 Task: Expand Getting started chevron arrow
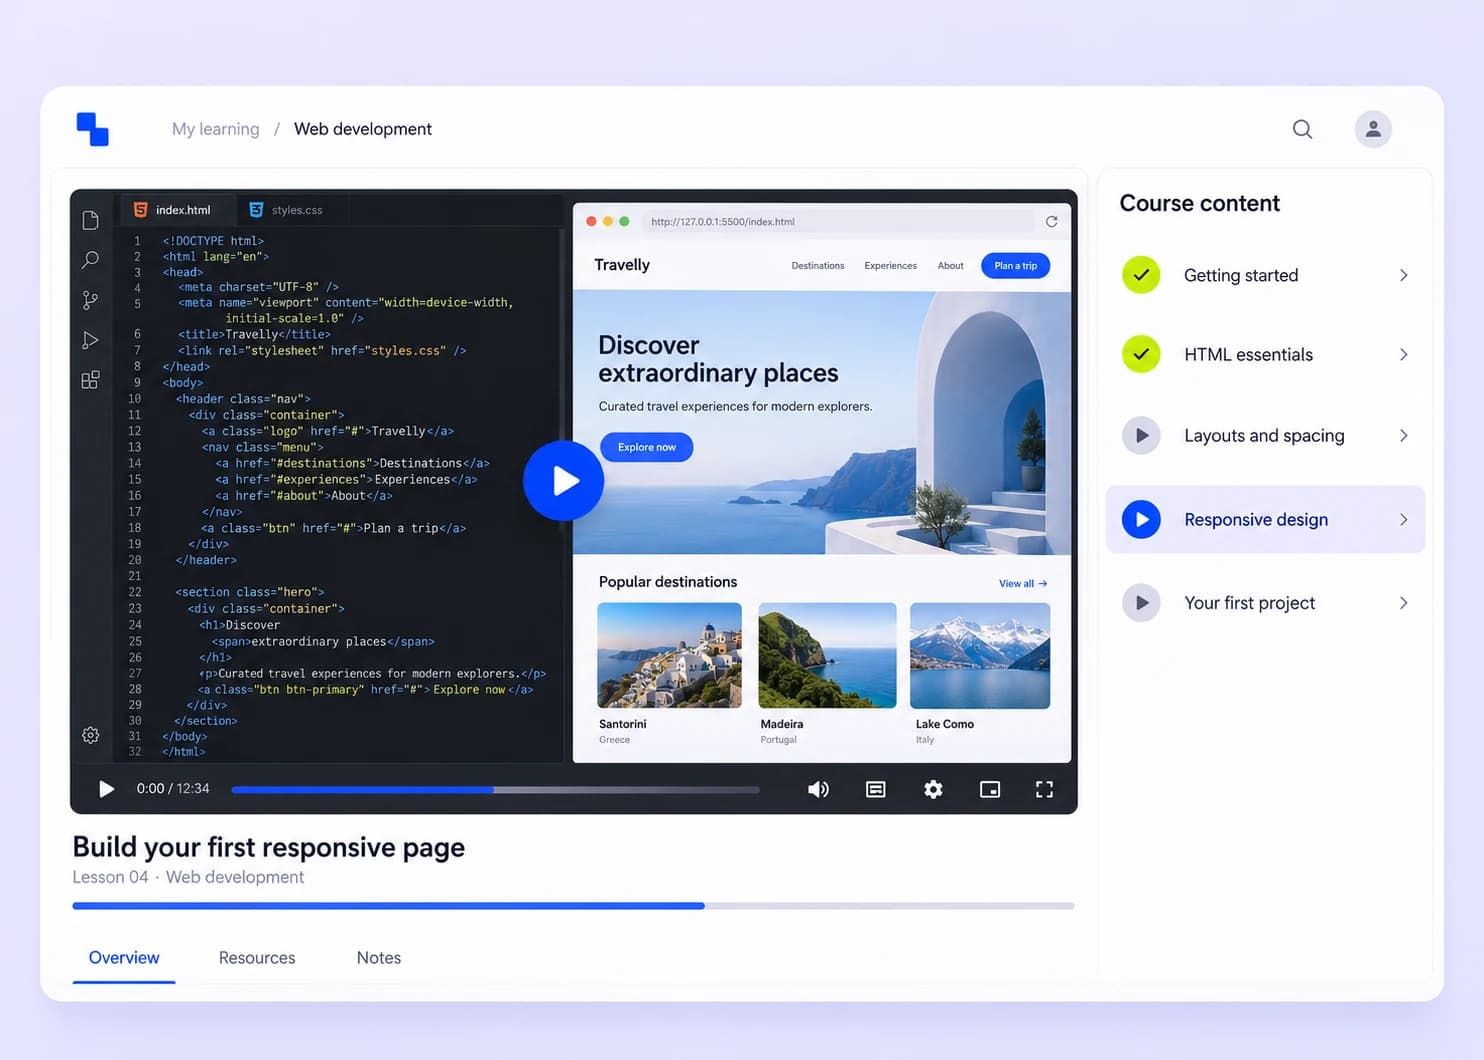click(x=1404, y=275)
